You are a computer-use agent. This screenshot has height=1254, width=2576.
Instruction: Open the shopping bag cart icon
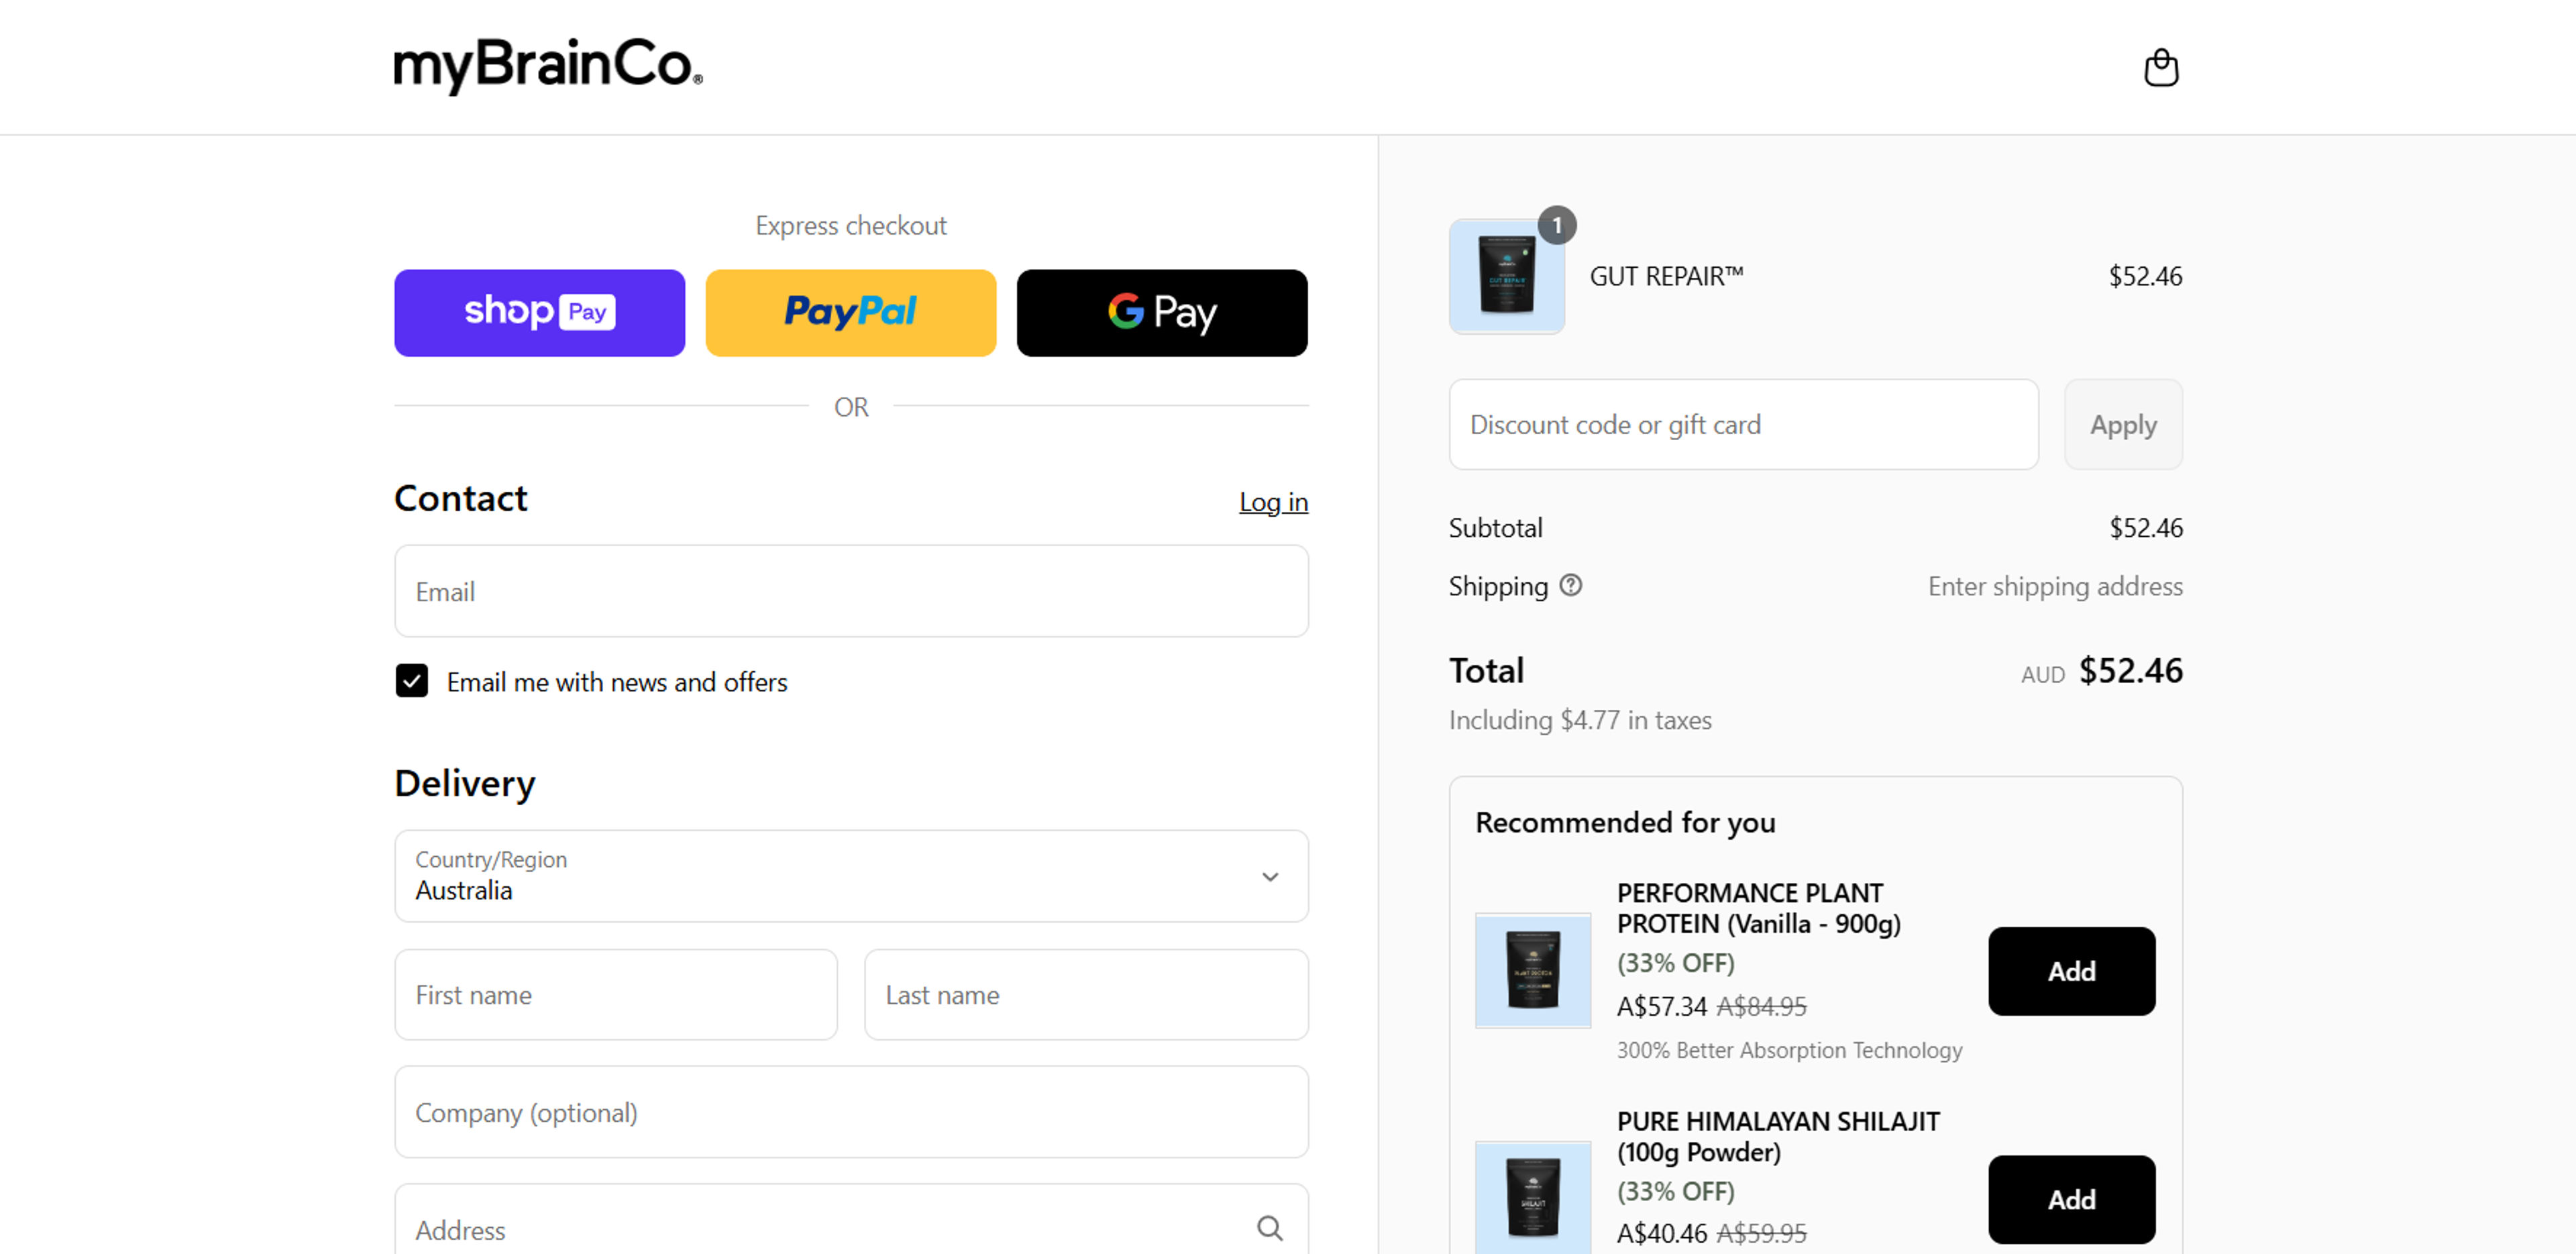(2160, 68)
